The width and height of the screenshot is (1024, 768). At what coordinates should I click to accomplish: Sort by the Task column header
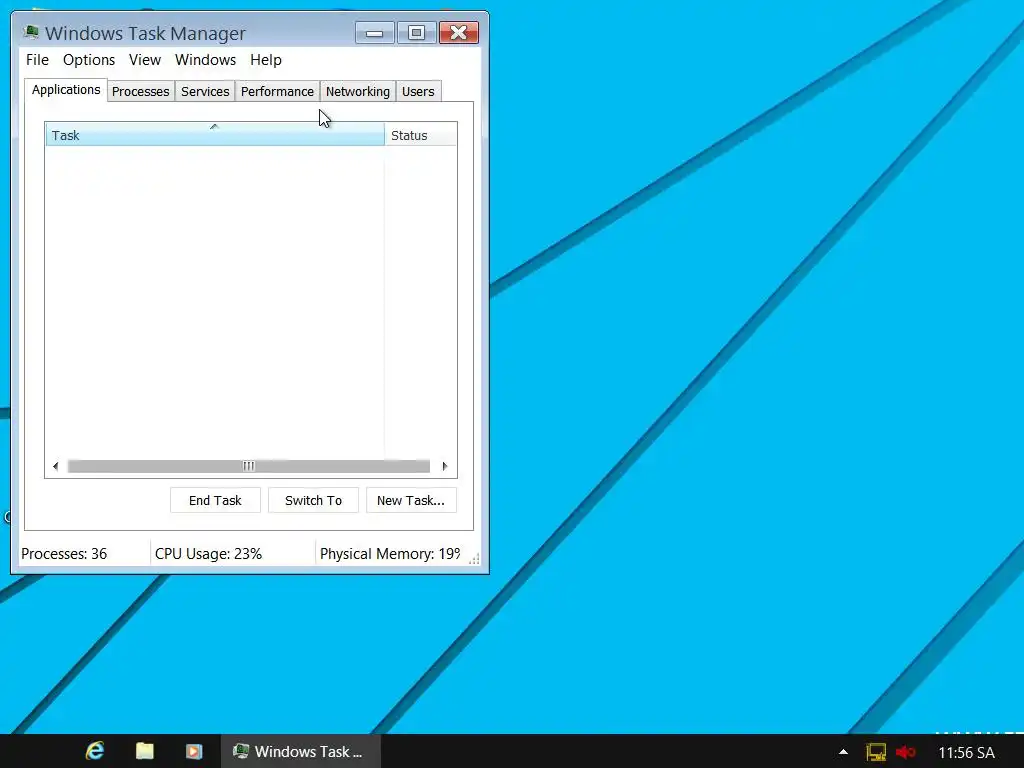click(215, 135)
